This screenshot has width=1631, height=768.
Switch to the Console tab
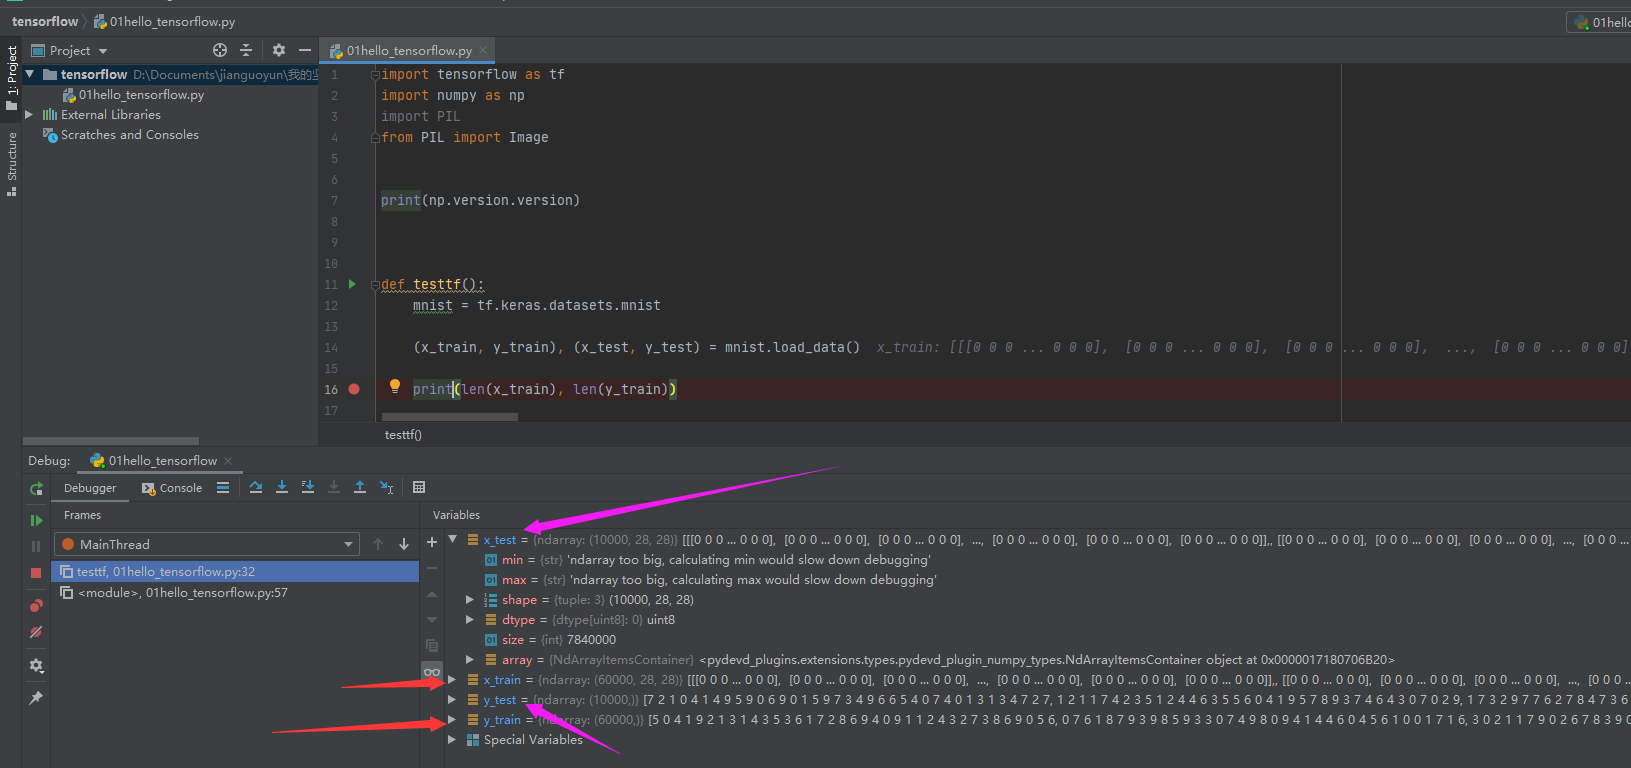pos(172,488)
